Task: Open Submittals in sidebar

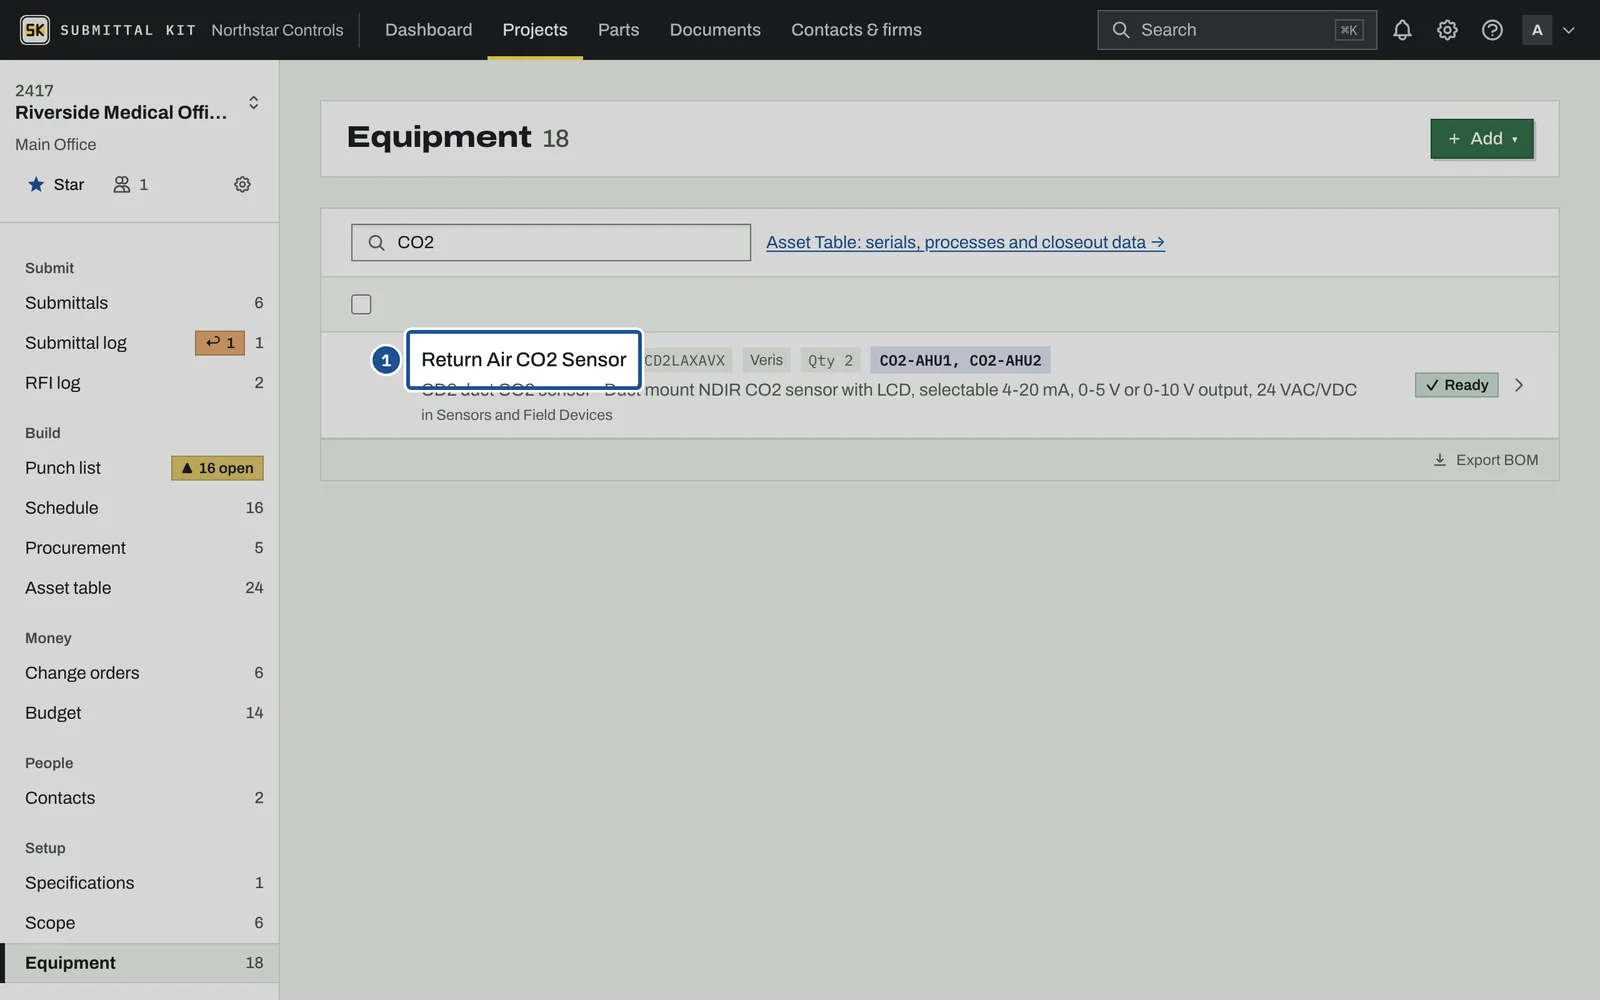Action: tap(140, 303)
